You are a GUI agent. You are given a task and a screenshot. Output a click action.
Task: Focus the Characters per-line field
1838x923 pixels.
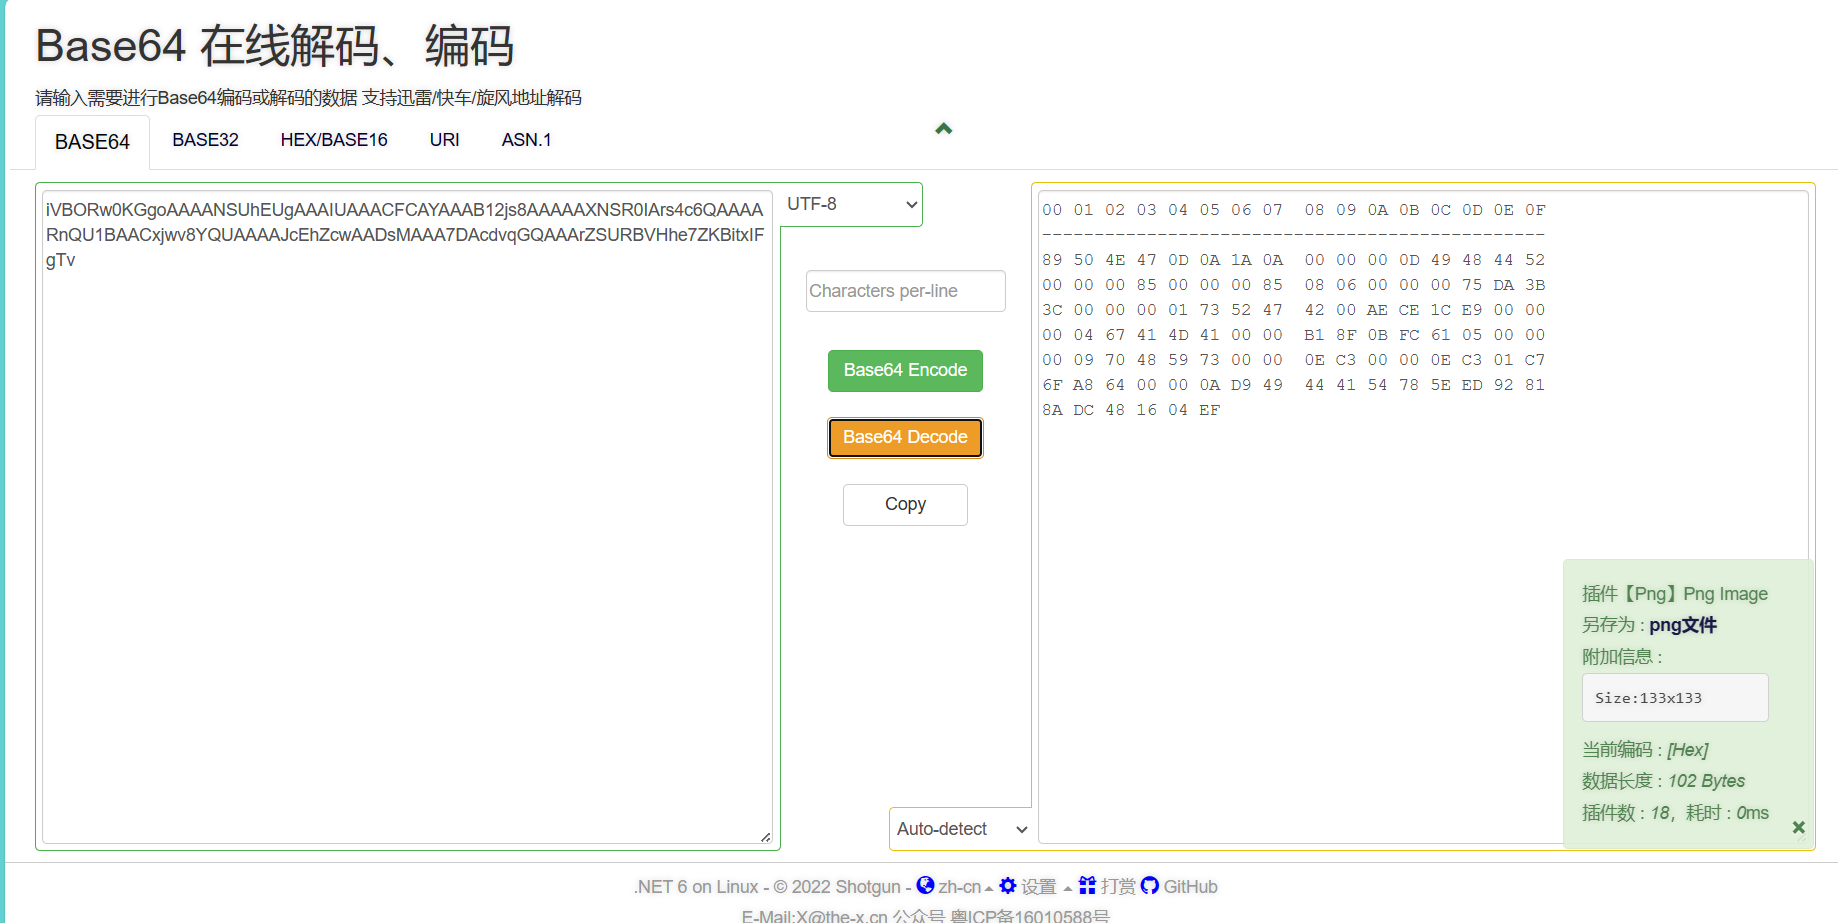(906, 291)
